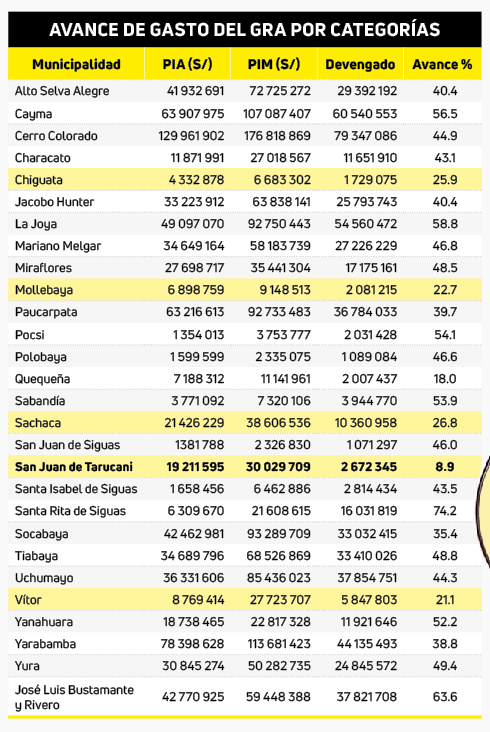
Task: Select Yarabamba PIM value 113 681 423
Action: pos(279,644)
